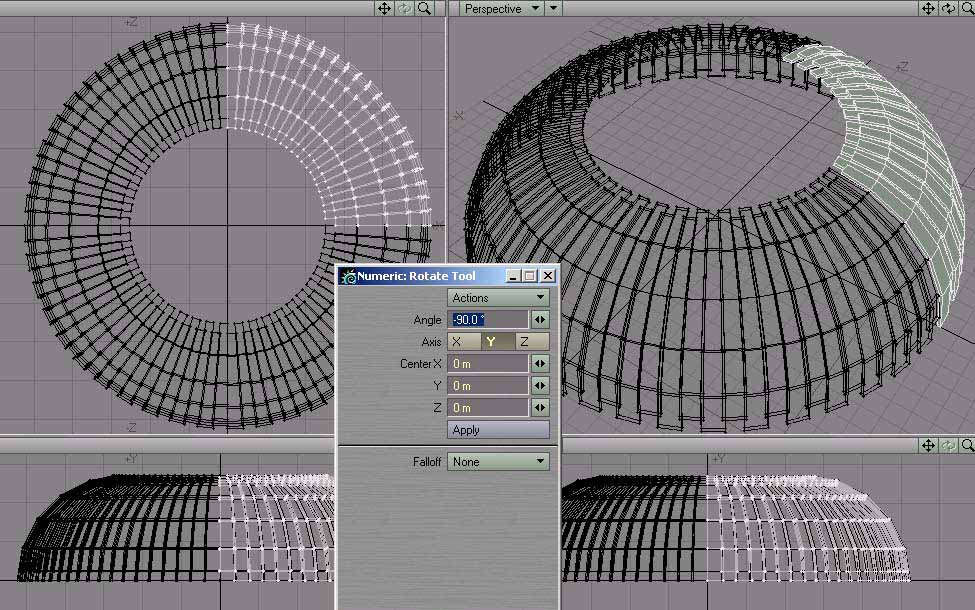This screenshot has width=975, height=610.
Task: Click the Center Z input field
Action: tap(488, 408)
